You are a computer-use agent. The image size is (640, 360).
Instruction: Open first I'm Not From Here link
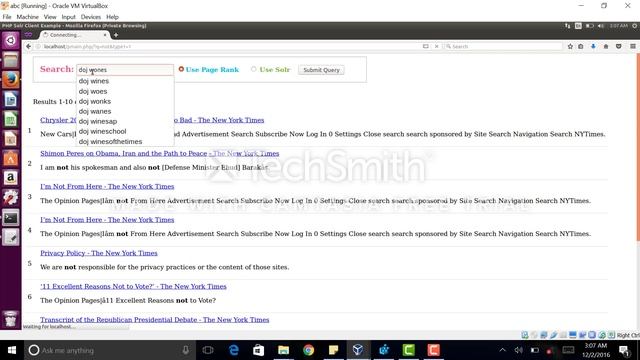click(x=107, y=187)
